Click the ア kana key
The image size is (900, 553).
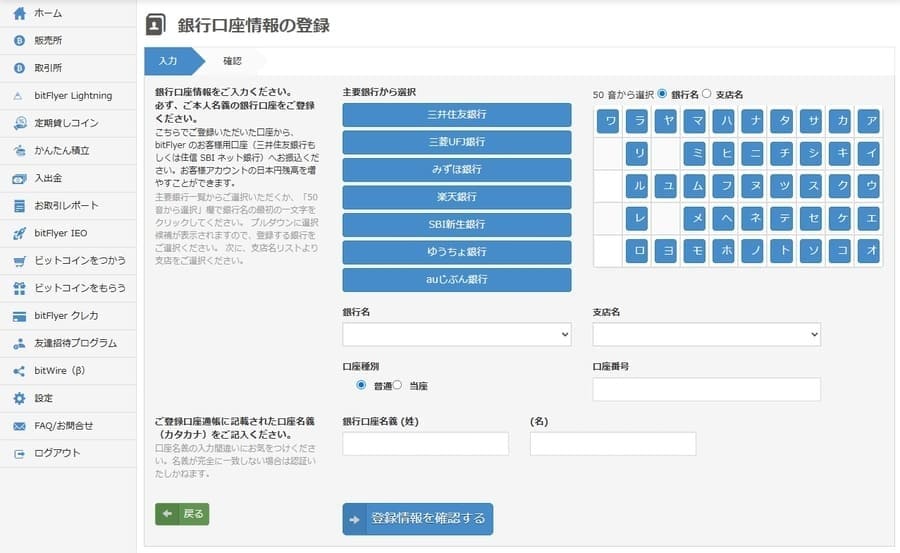pos(869,121)
